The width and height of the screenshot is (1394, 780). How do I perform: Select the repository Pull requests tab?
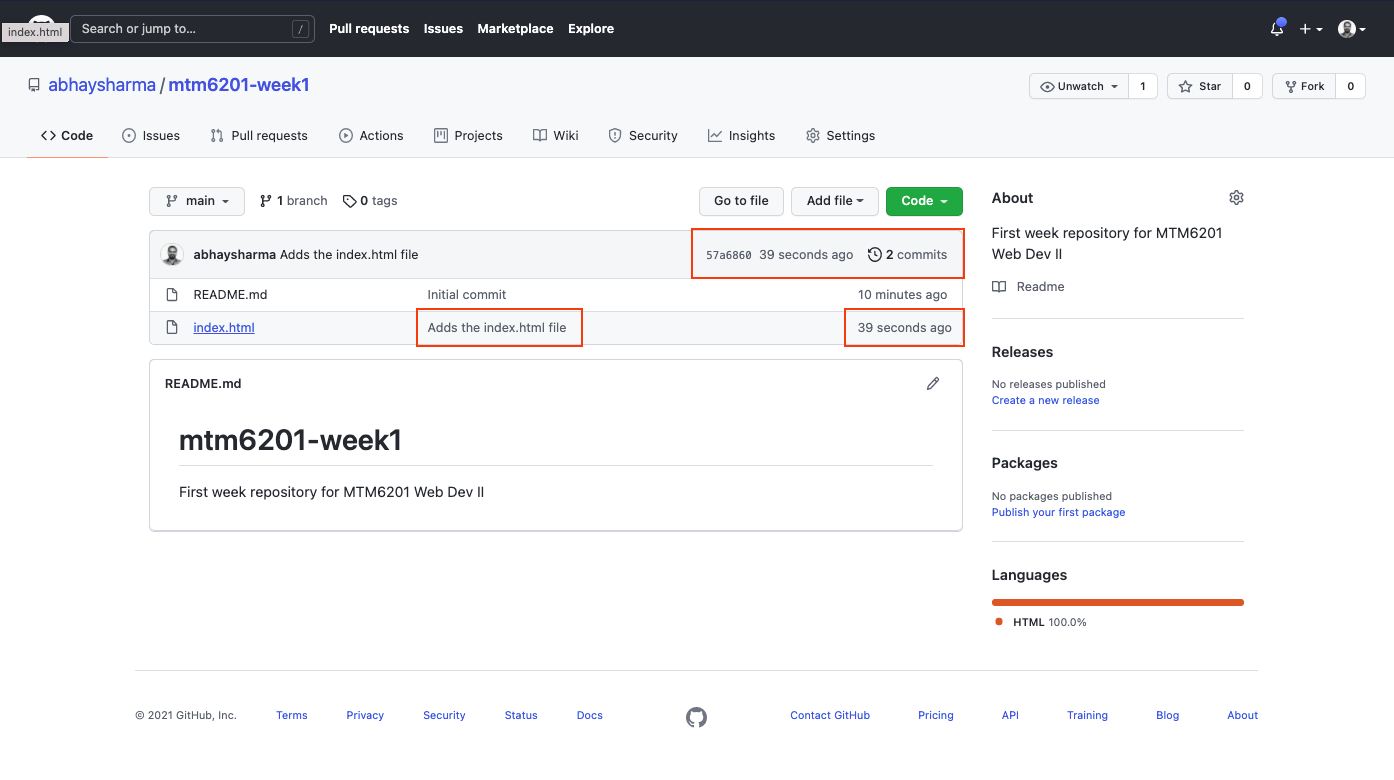click(259, 136)
